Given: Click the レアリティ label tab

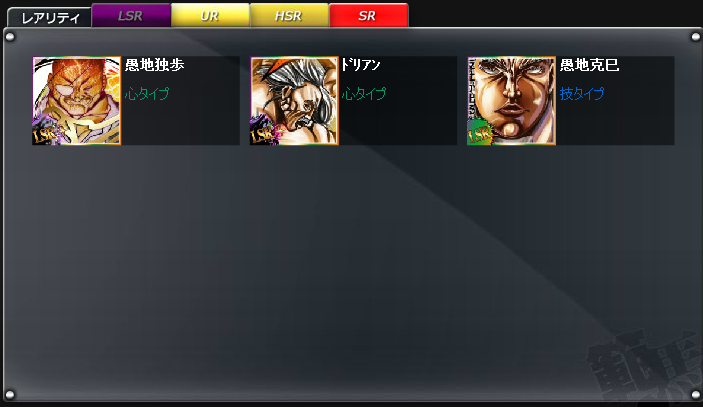Looking at the screenshot, I should pyautogui.click(x=50, y=18).
